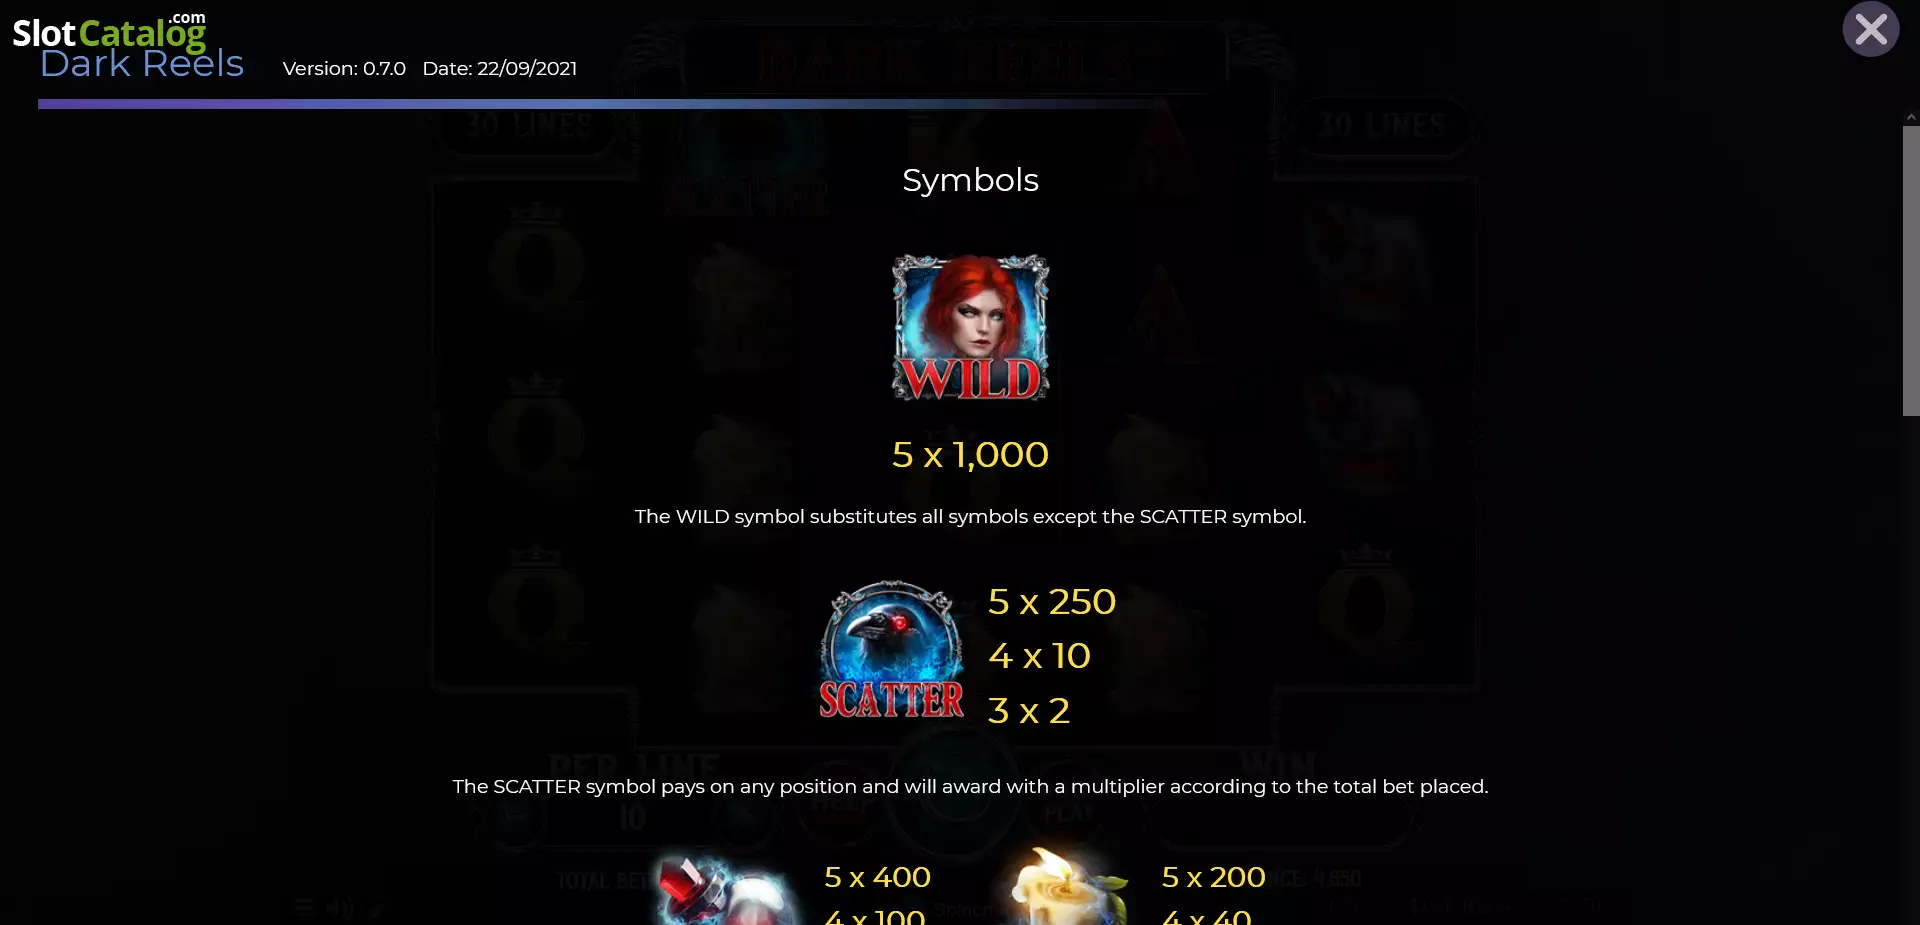Click the 4 x 10 scatter payout
Screen dimensions: 1920x925
(1039, 656)
